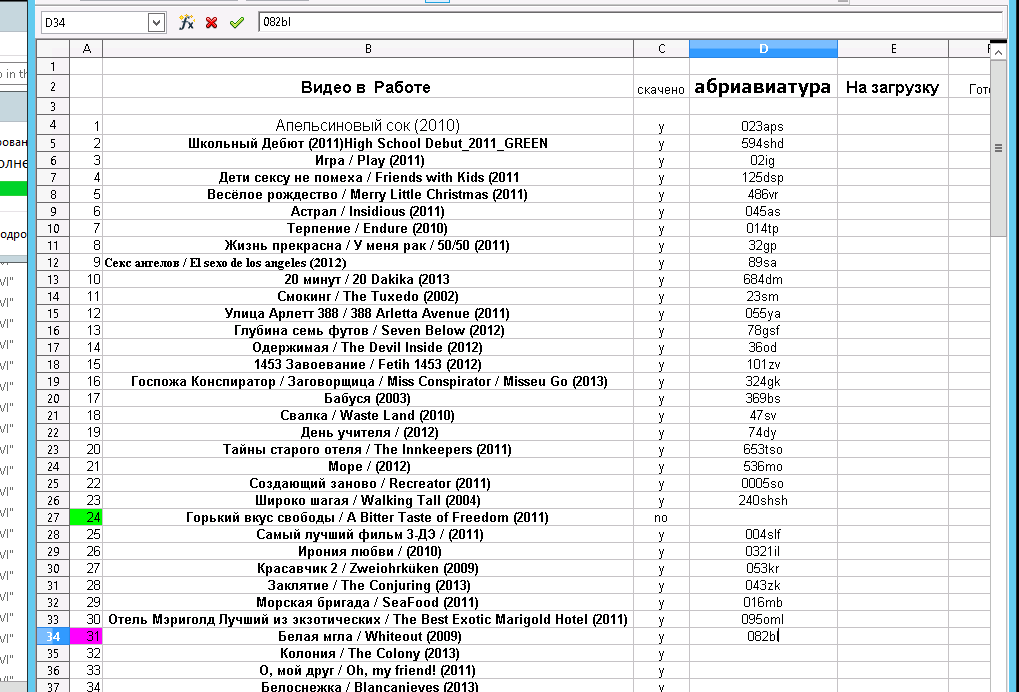This screenshot has height=692, width=1019.
Task: Select the 'Friends with Kids' title cell
Action: (368, 177)
